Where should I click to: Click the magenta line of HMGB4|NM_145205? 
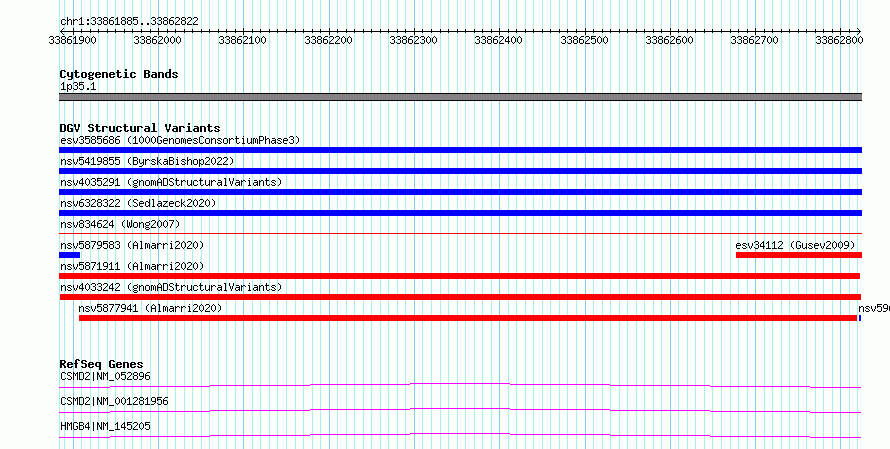click(460, 436)
